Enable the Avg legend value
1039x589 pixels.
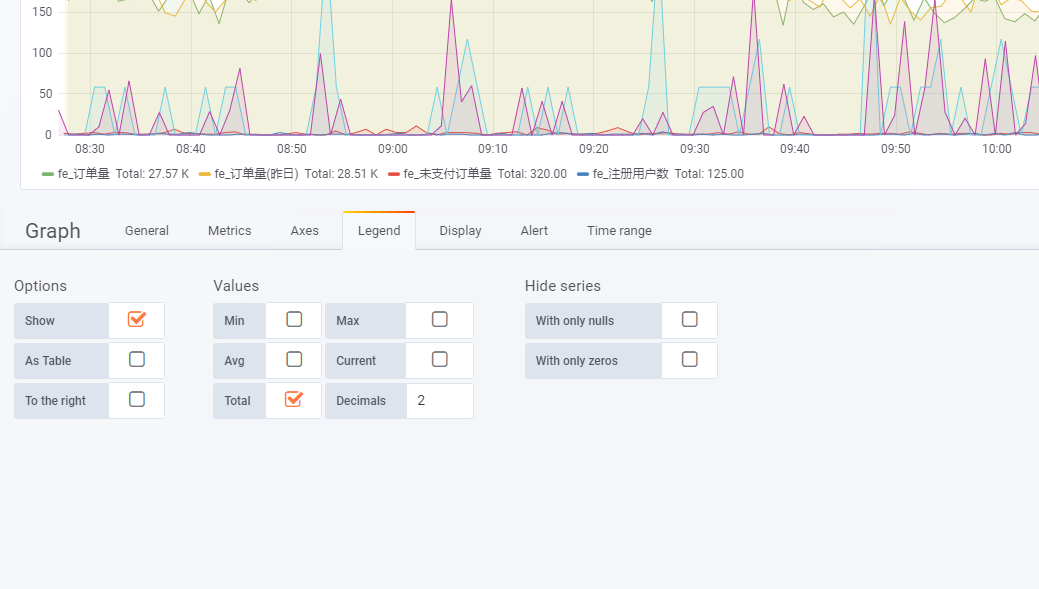(294, 359)
